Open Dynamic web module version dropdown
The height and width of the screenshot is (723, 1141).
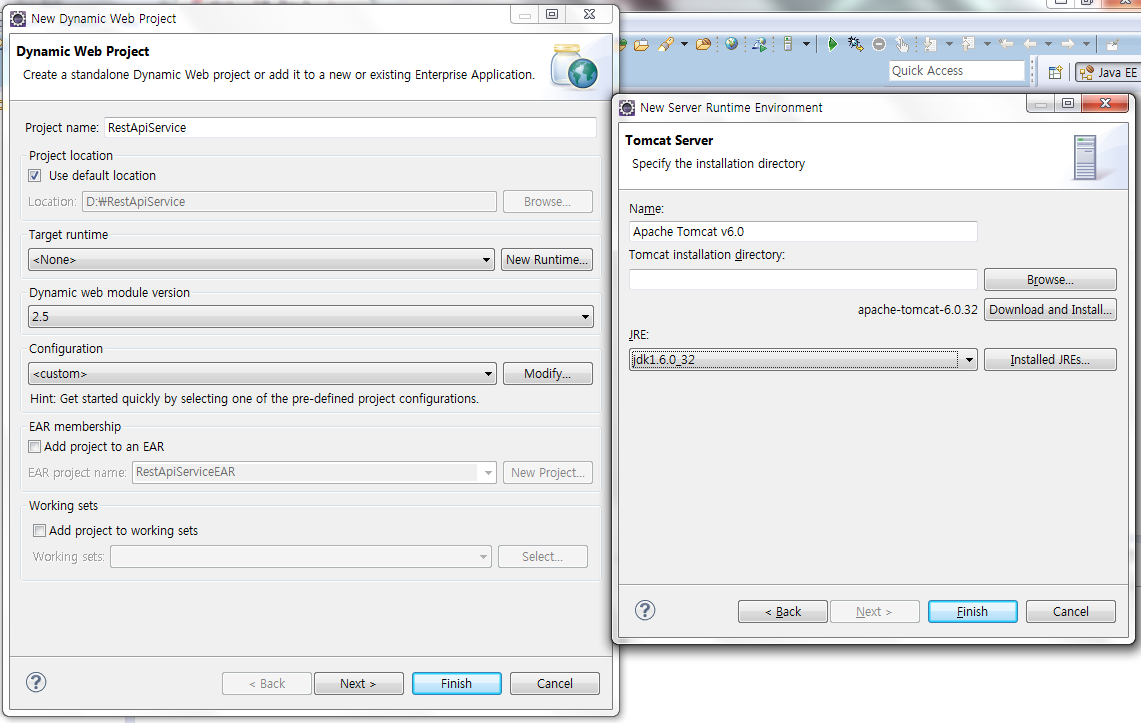(585, 317)
